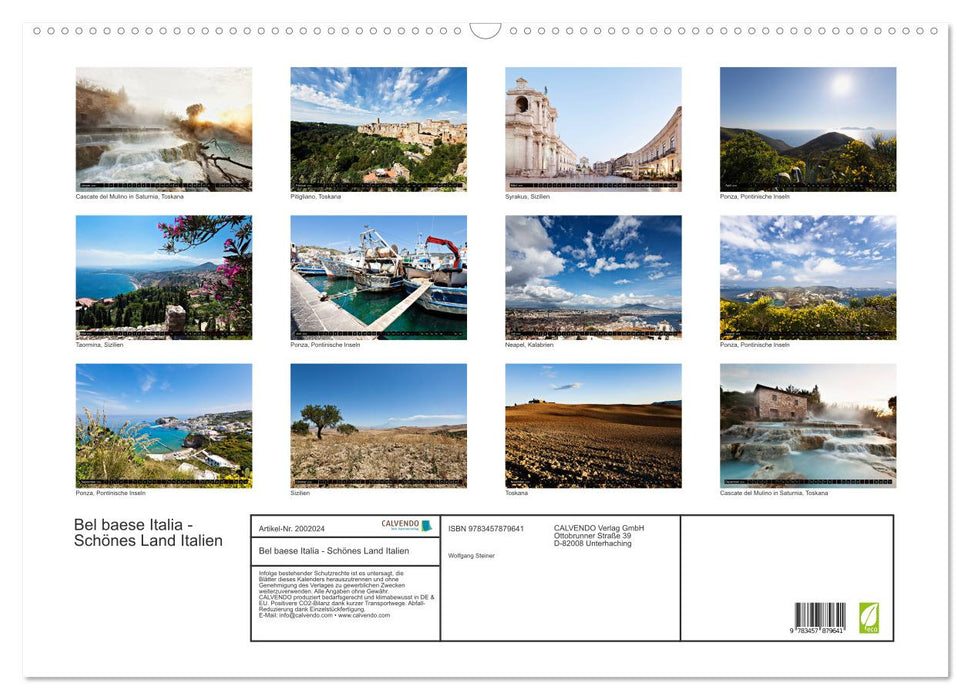Screen dimensions: 971x700
Task: Click the Taormina, Sizilien coastal image
Action: pos(163,276)
